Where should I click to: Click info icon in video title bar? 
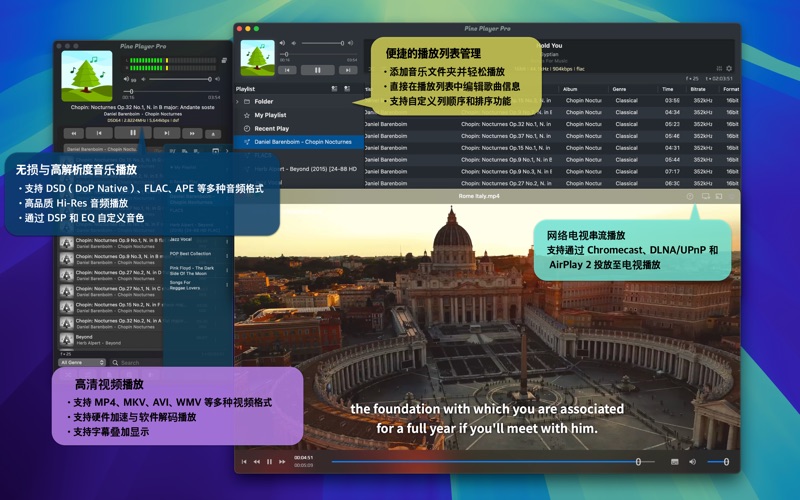pyautogui.click(x=690, y=196)
